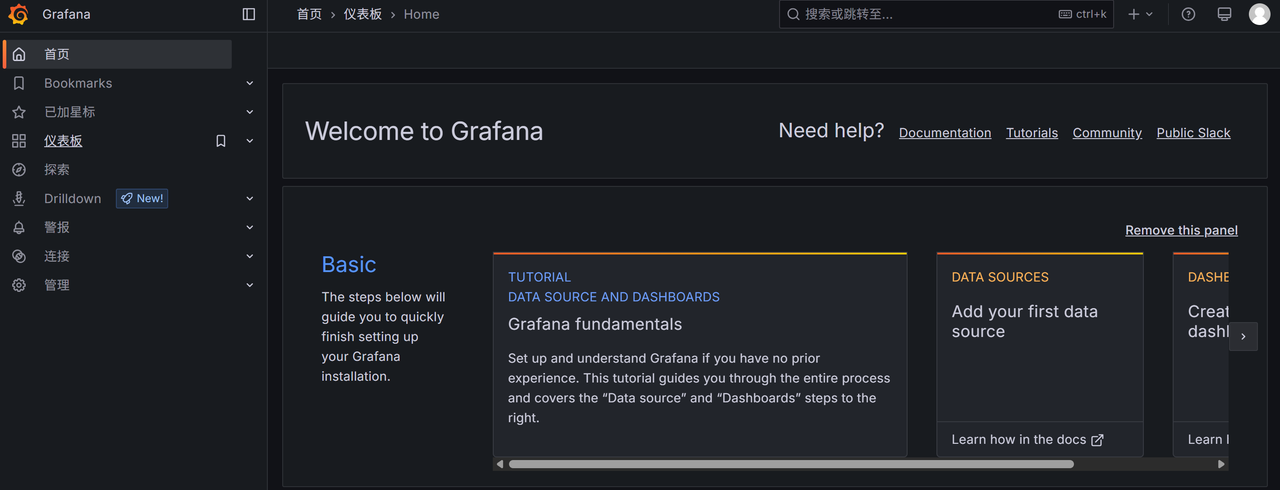
Task: Click the scrollbar left arrow
Action: click(500, 464)
